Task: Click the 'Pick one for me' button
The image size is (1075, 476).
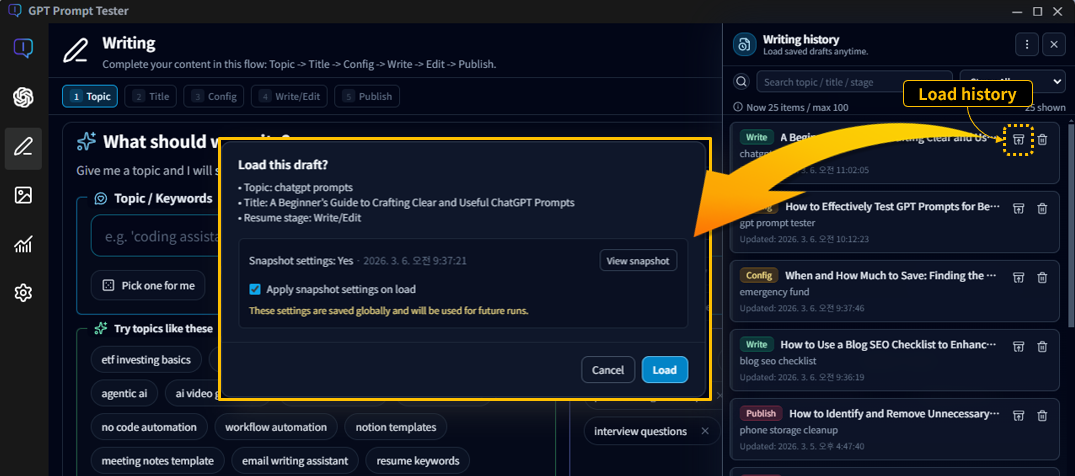Action: coord(148,285)
